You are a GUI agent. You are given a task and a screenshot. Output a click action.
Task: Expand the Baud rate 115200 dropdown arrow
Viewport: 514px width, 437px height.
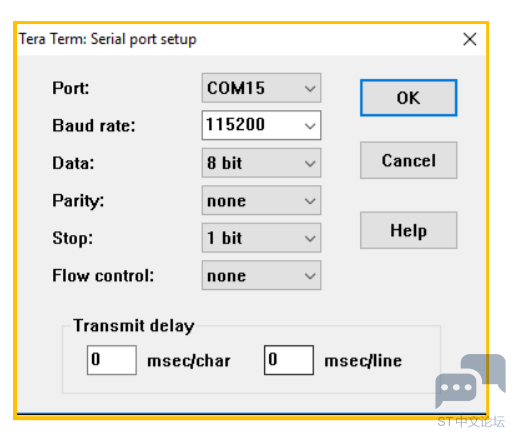pos(310,126)
